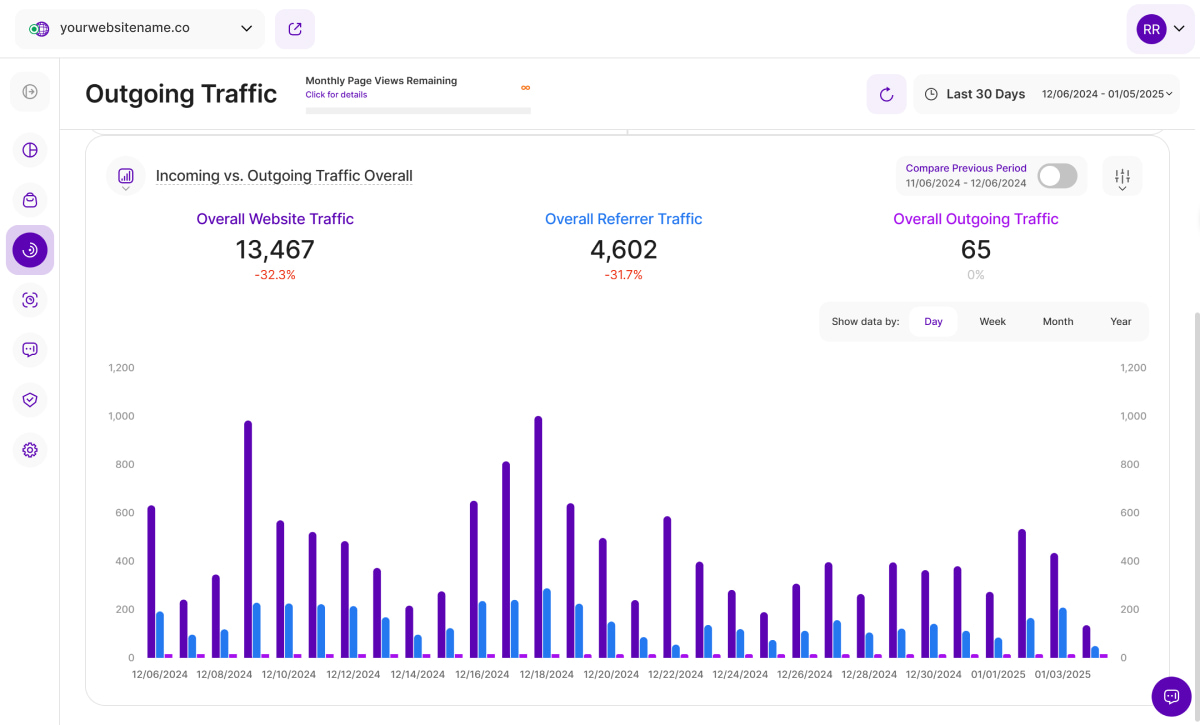Screen dimensions: 1200x725
Task: Switch chart view to Month
Action: 1057,322
